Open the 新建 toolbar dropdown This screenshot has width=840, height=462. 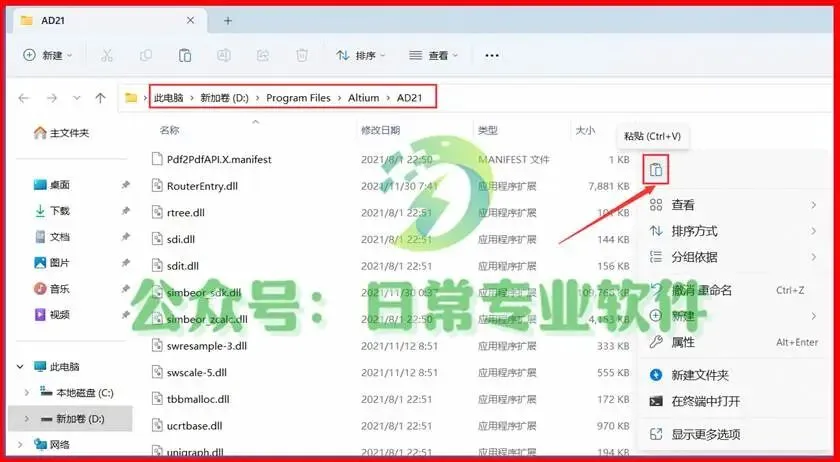pyautogui.click(x=48, y=55)
